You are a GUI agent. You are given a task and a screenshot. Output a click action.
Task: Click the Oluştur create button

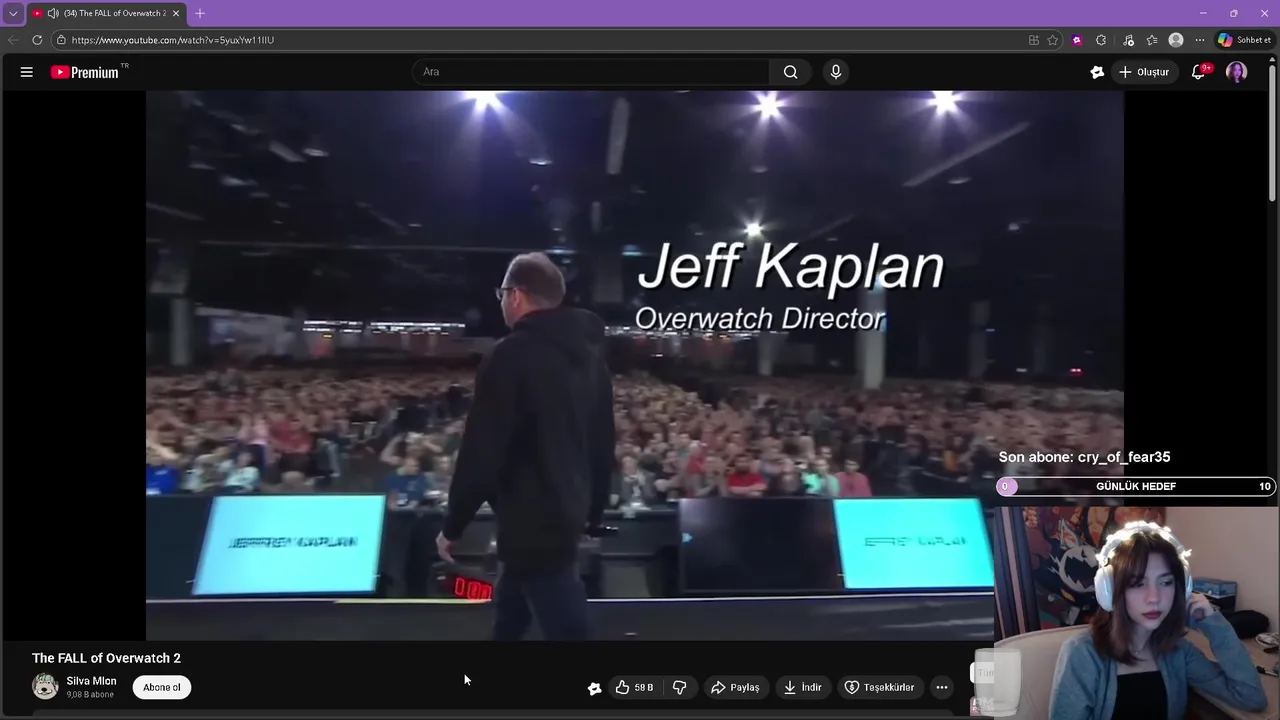[1144, 72]
